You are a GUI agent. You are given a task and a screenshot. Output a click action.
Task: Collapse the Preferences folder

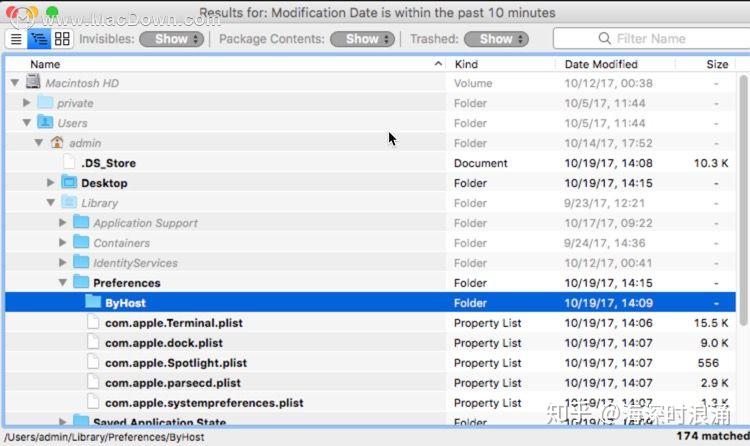(63, 282)
